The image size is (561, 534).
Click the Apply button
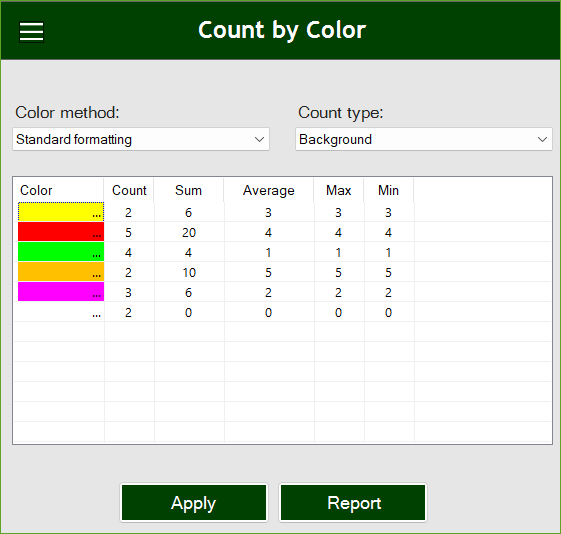point(194,503)
